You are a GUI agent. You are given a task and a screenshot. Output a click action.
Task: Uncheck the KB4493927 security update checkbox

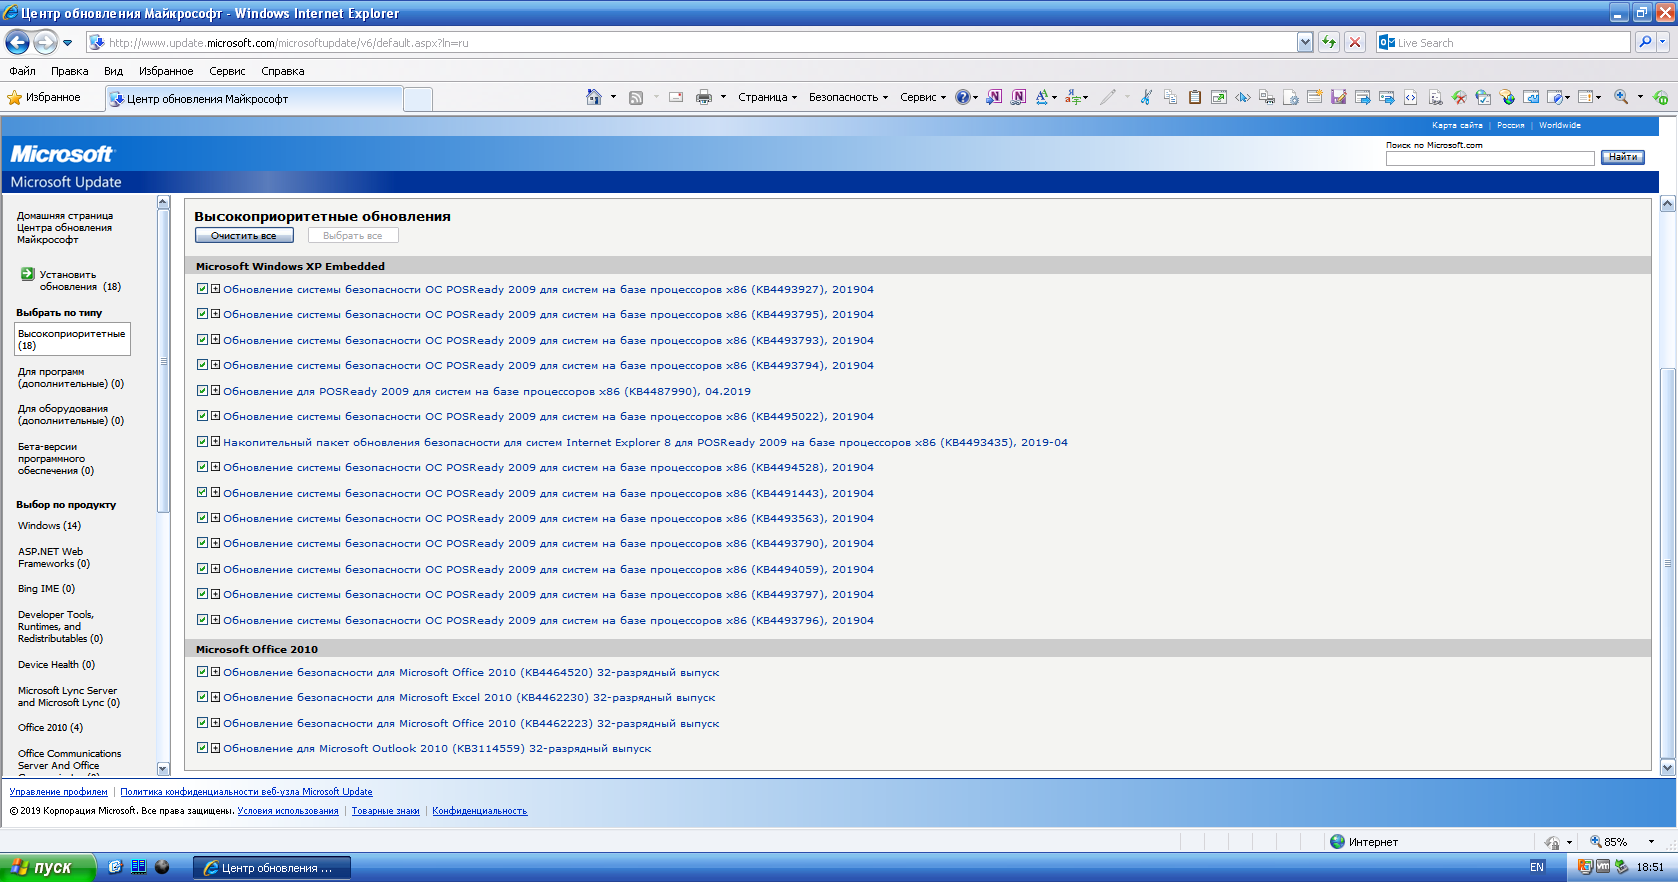pyautogui.click(x=202, y=289)
